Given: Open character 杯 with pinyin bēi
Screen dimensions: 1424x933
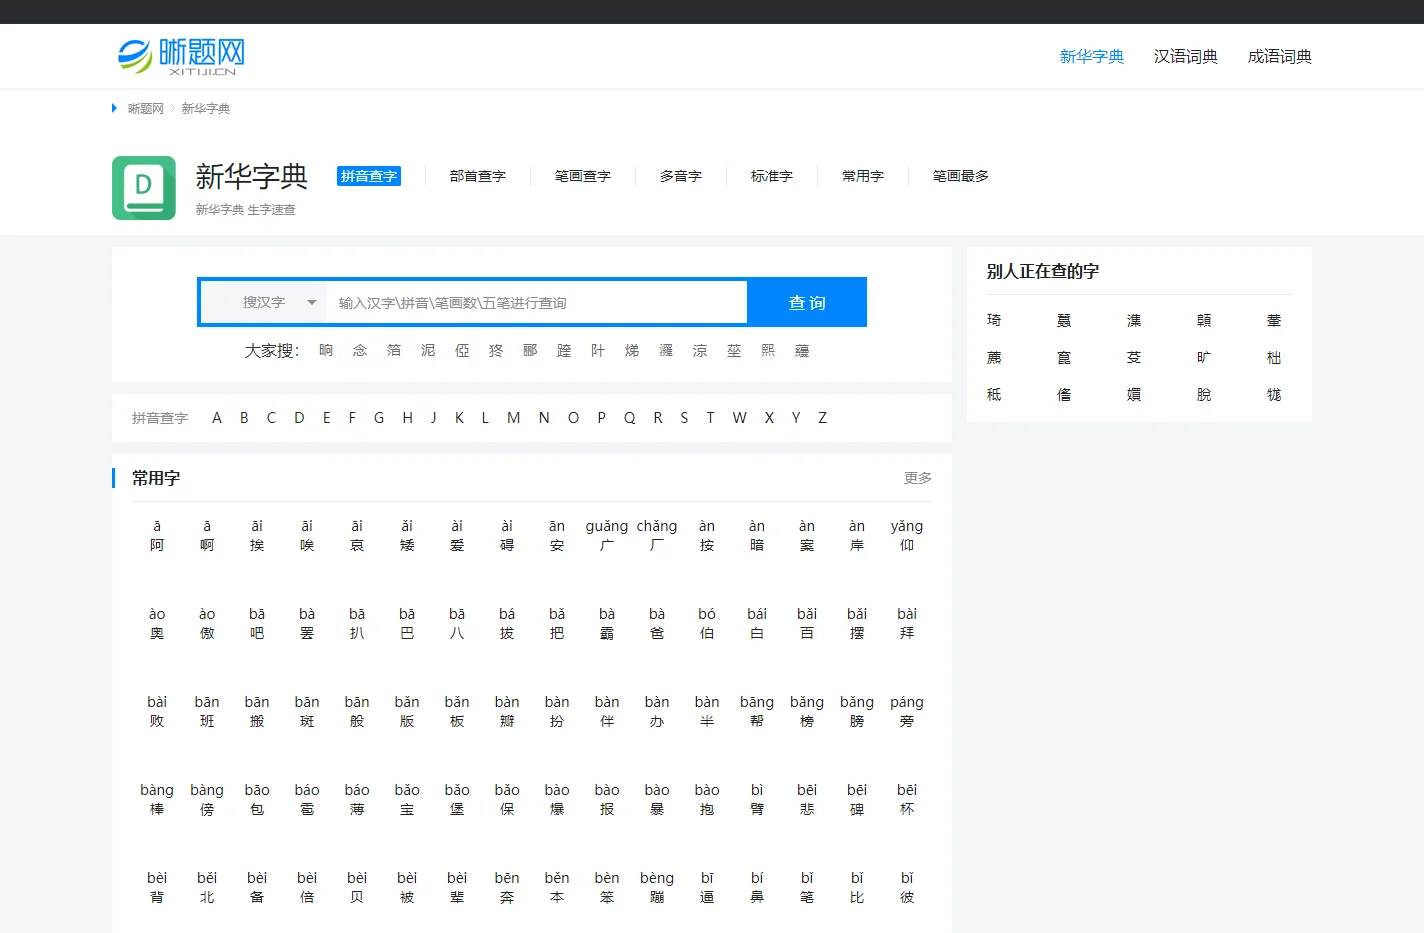Looking at the screenshot, I should pos(907,799).
